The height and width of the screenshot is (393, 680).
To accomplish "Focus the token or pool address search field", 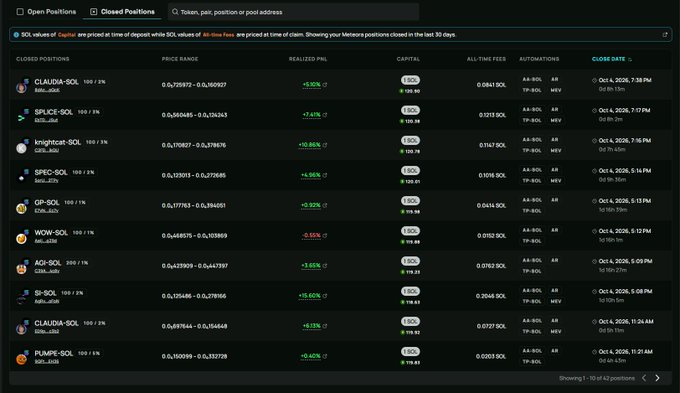I will [x=294, y=12].
